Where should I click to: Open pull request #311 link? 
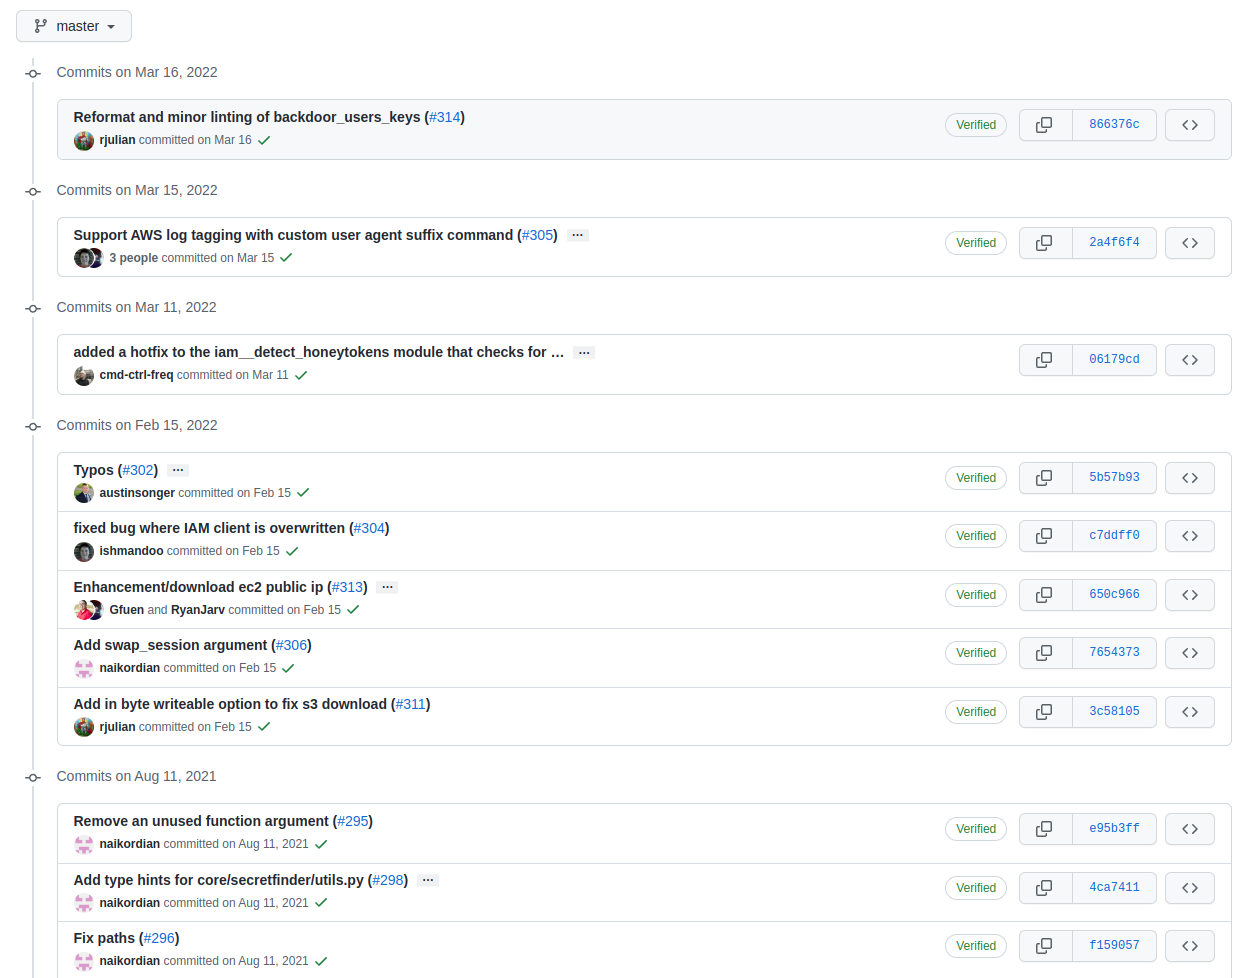pyautogui.click(x=411, y=704)
